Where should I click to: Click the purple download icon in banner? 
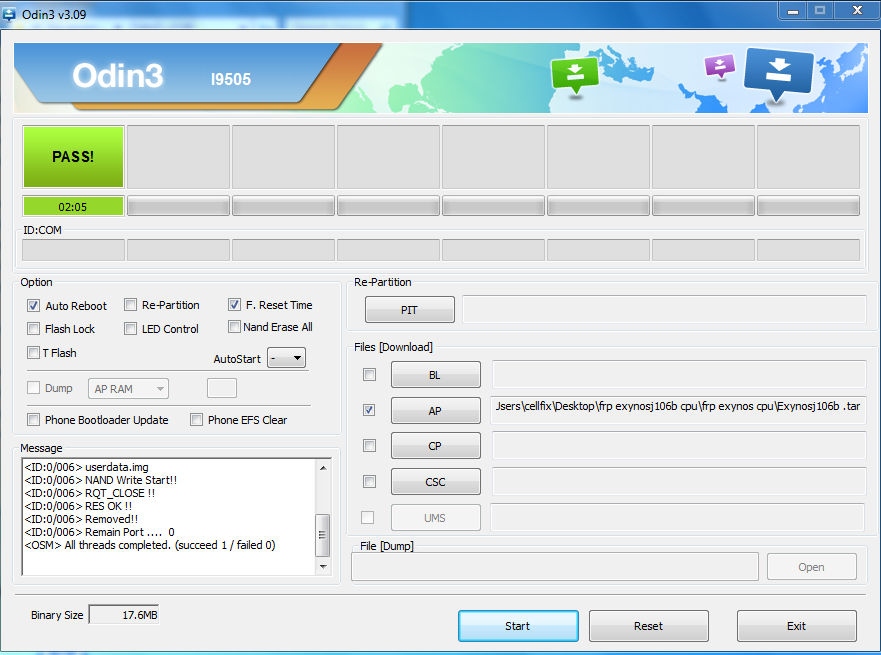coord(719,66)
